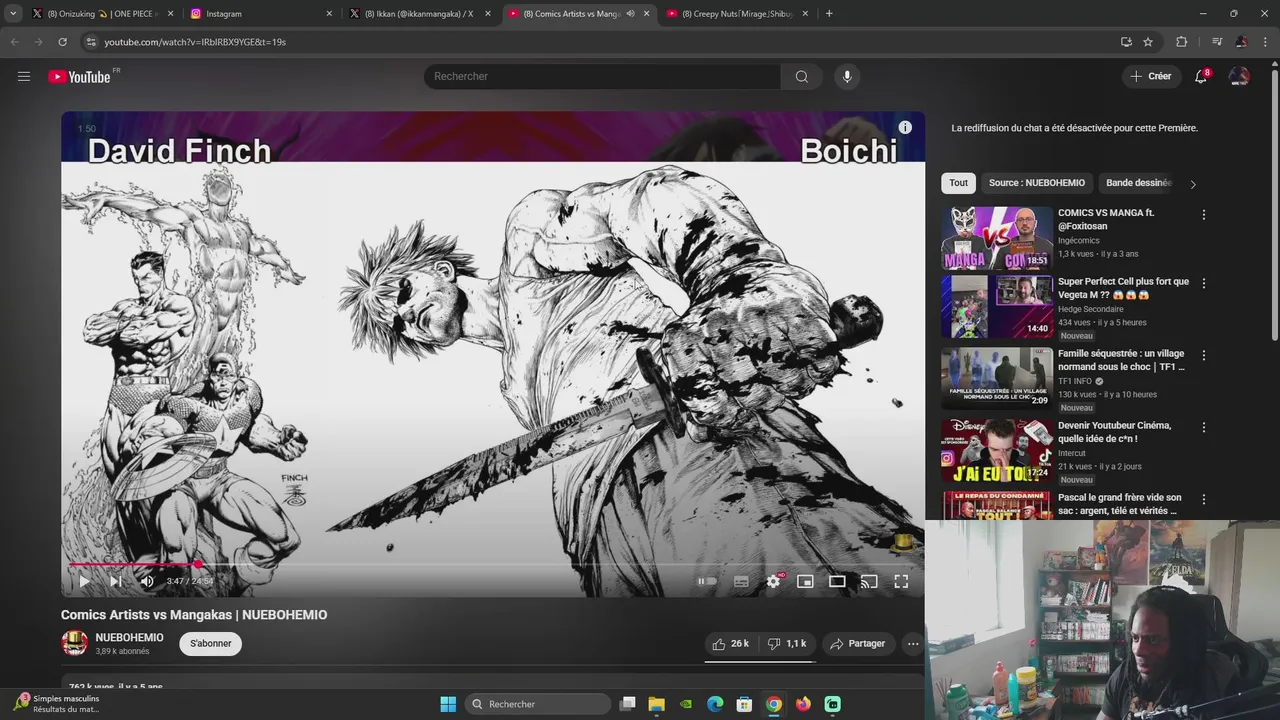Open the NUEBOHEMIO channel avatar

pos(74,643)
